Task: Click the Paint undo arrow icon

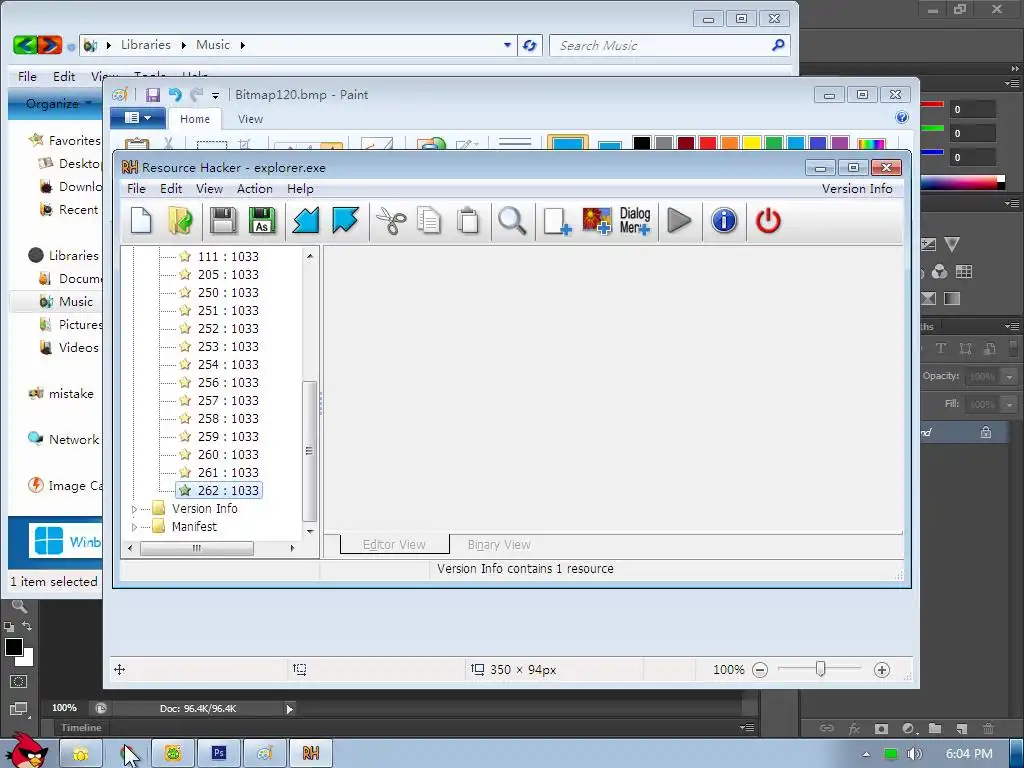Action: pos(175,95)
